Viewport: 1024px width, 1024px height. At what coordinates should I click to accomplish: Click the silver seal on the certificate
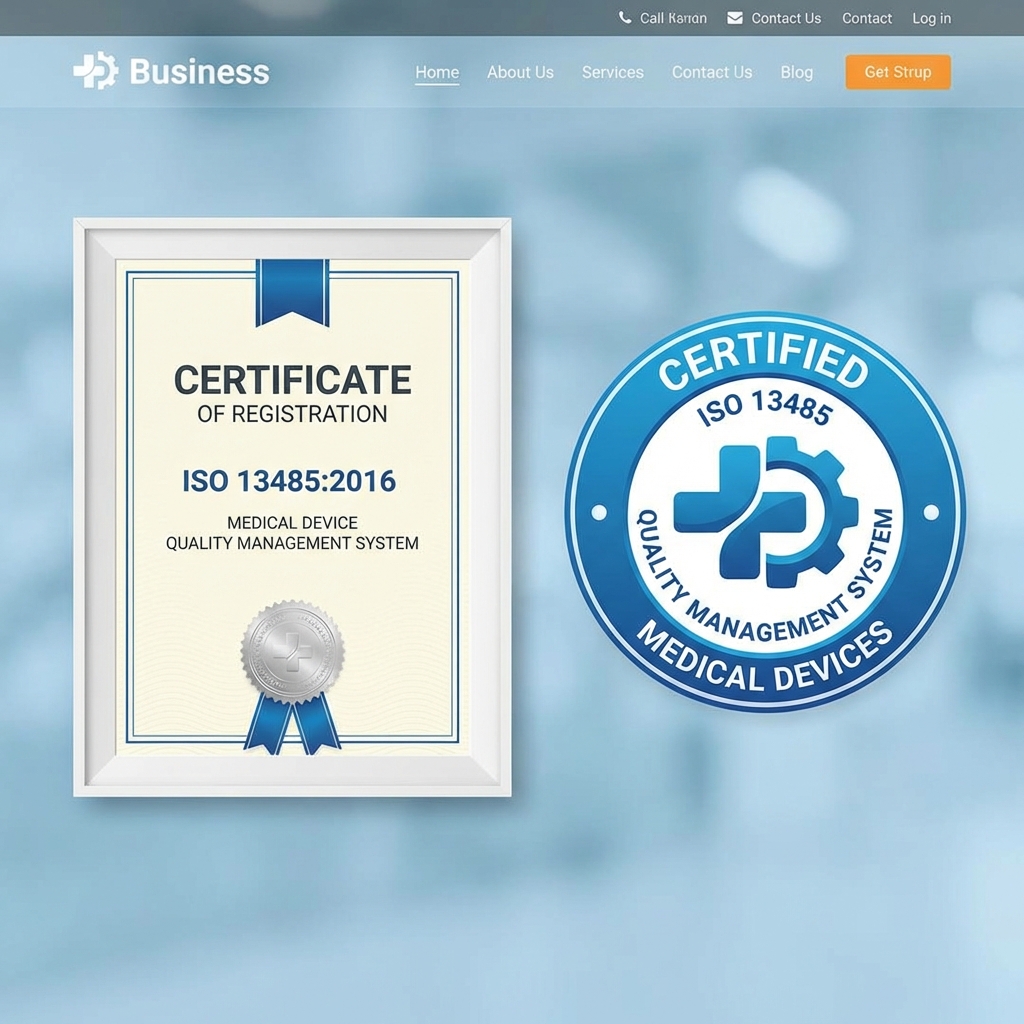293,652
